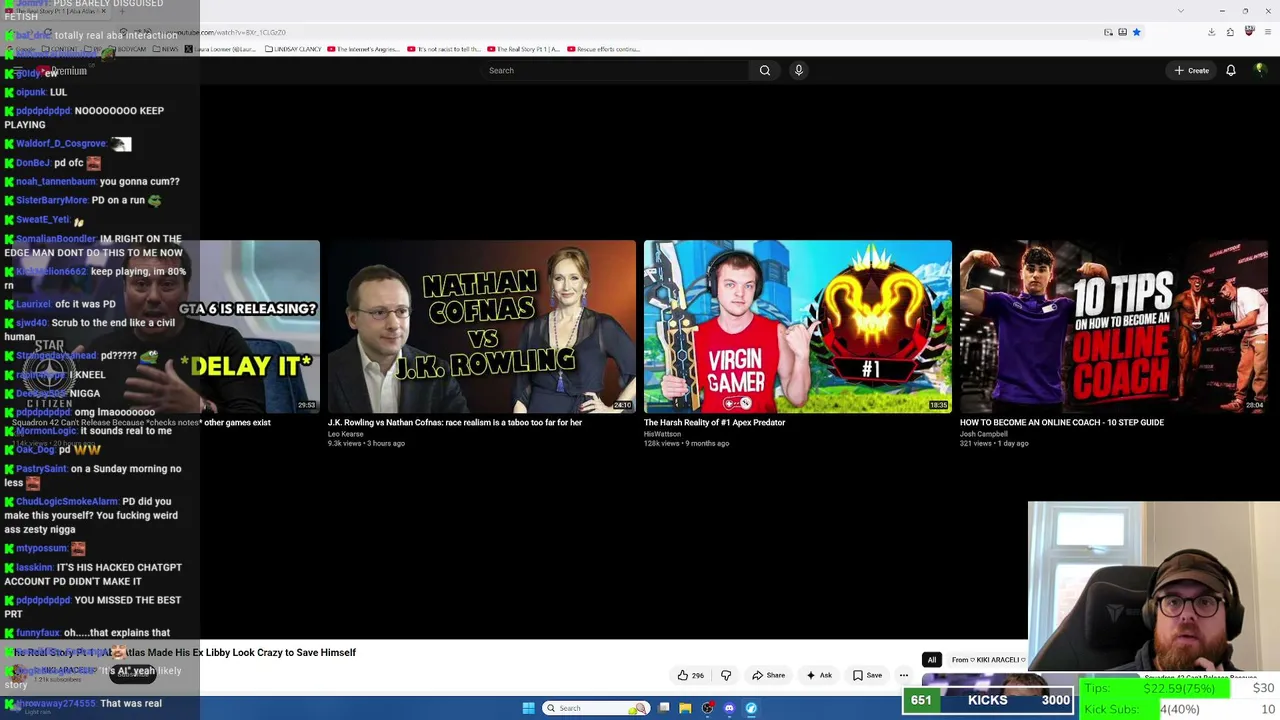Open the Virgin Gamer Apex Predator thumbnail
The image size is (1280, 720).
(797, 326)
